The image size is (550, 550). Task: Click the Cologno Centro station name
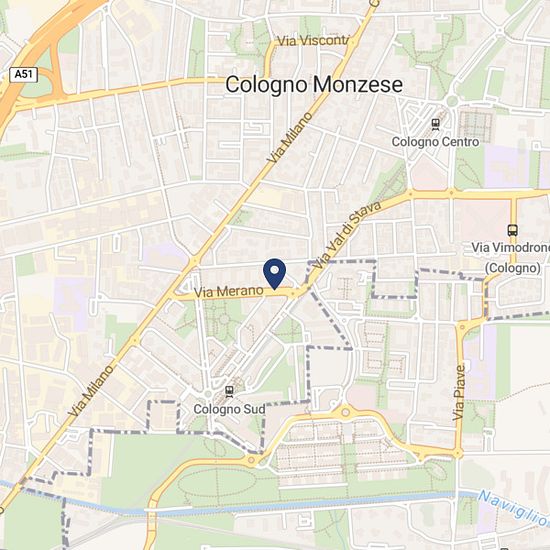pyautogui.click(x=435, y=142)
